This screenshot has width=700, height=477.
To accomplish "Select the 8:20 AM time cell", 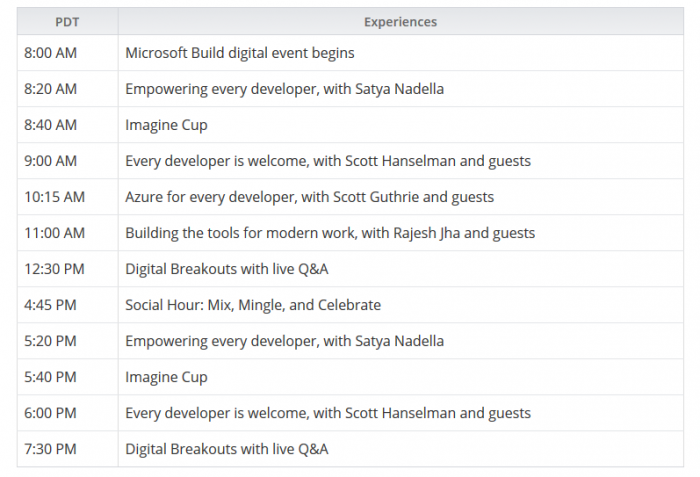I will point(50,89).
